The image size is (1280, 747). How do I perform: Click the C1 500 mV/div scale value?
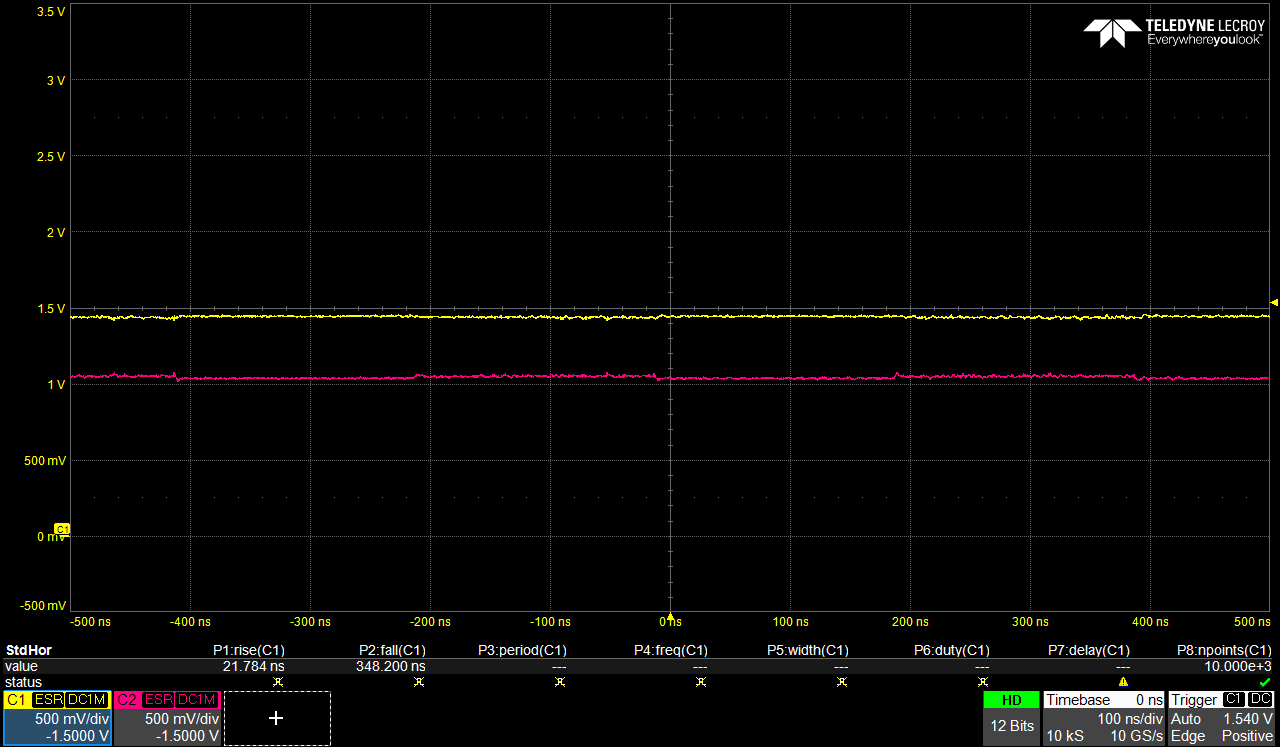tap(74, 718)
